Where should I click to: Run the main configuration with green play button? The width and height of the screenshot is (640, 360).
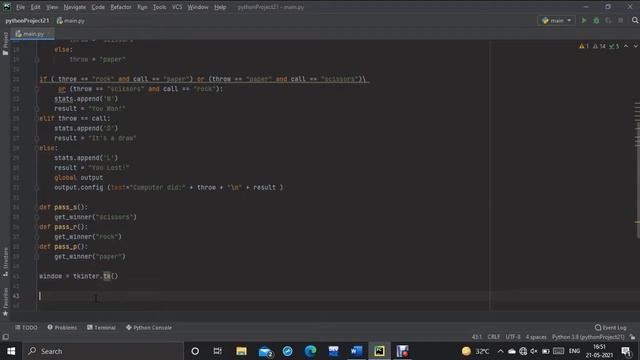[x=584, y=20]
